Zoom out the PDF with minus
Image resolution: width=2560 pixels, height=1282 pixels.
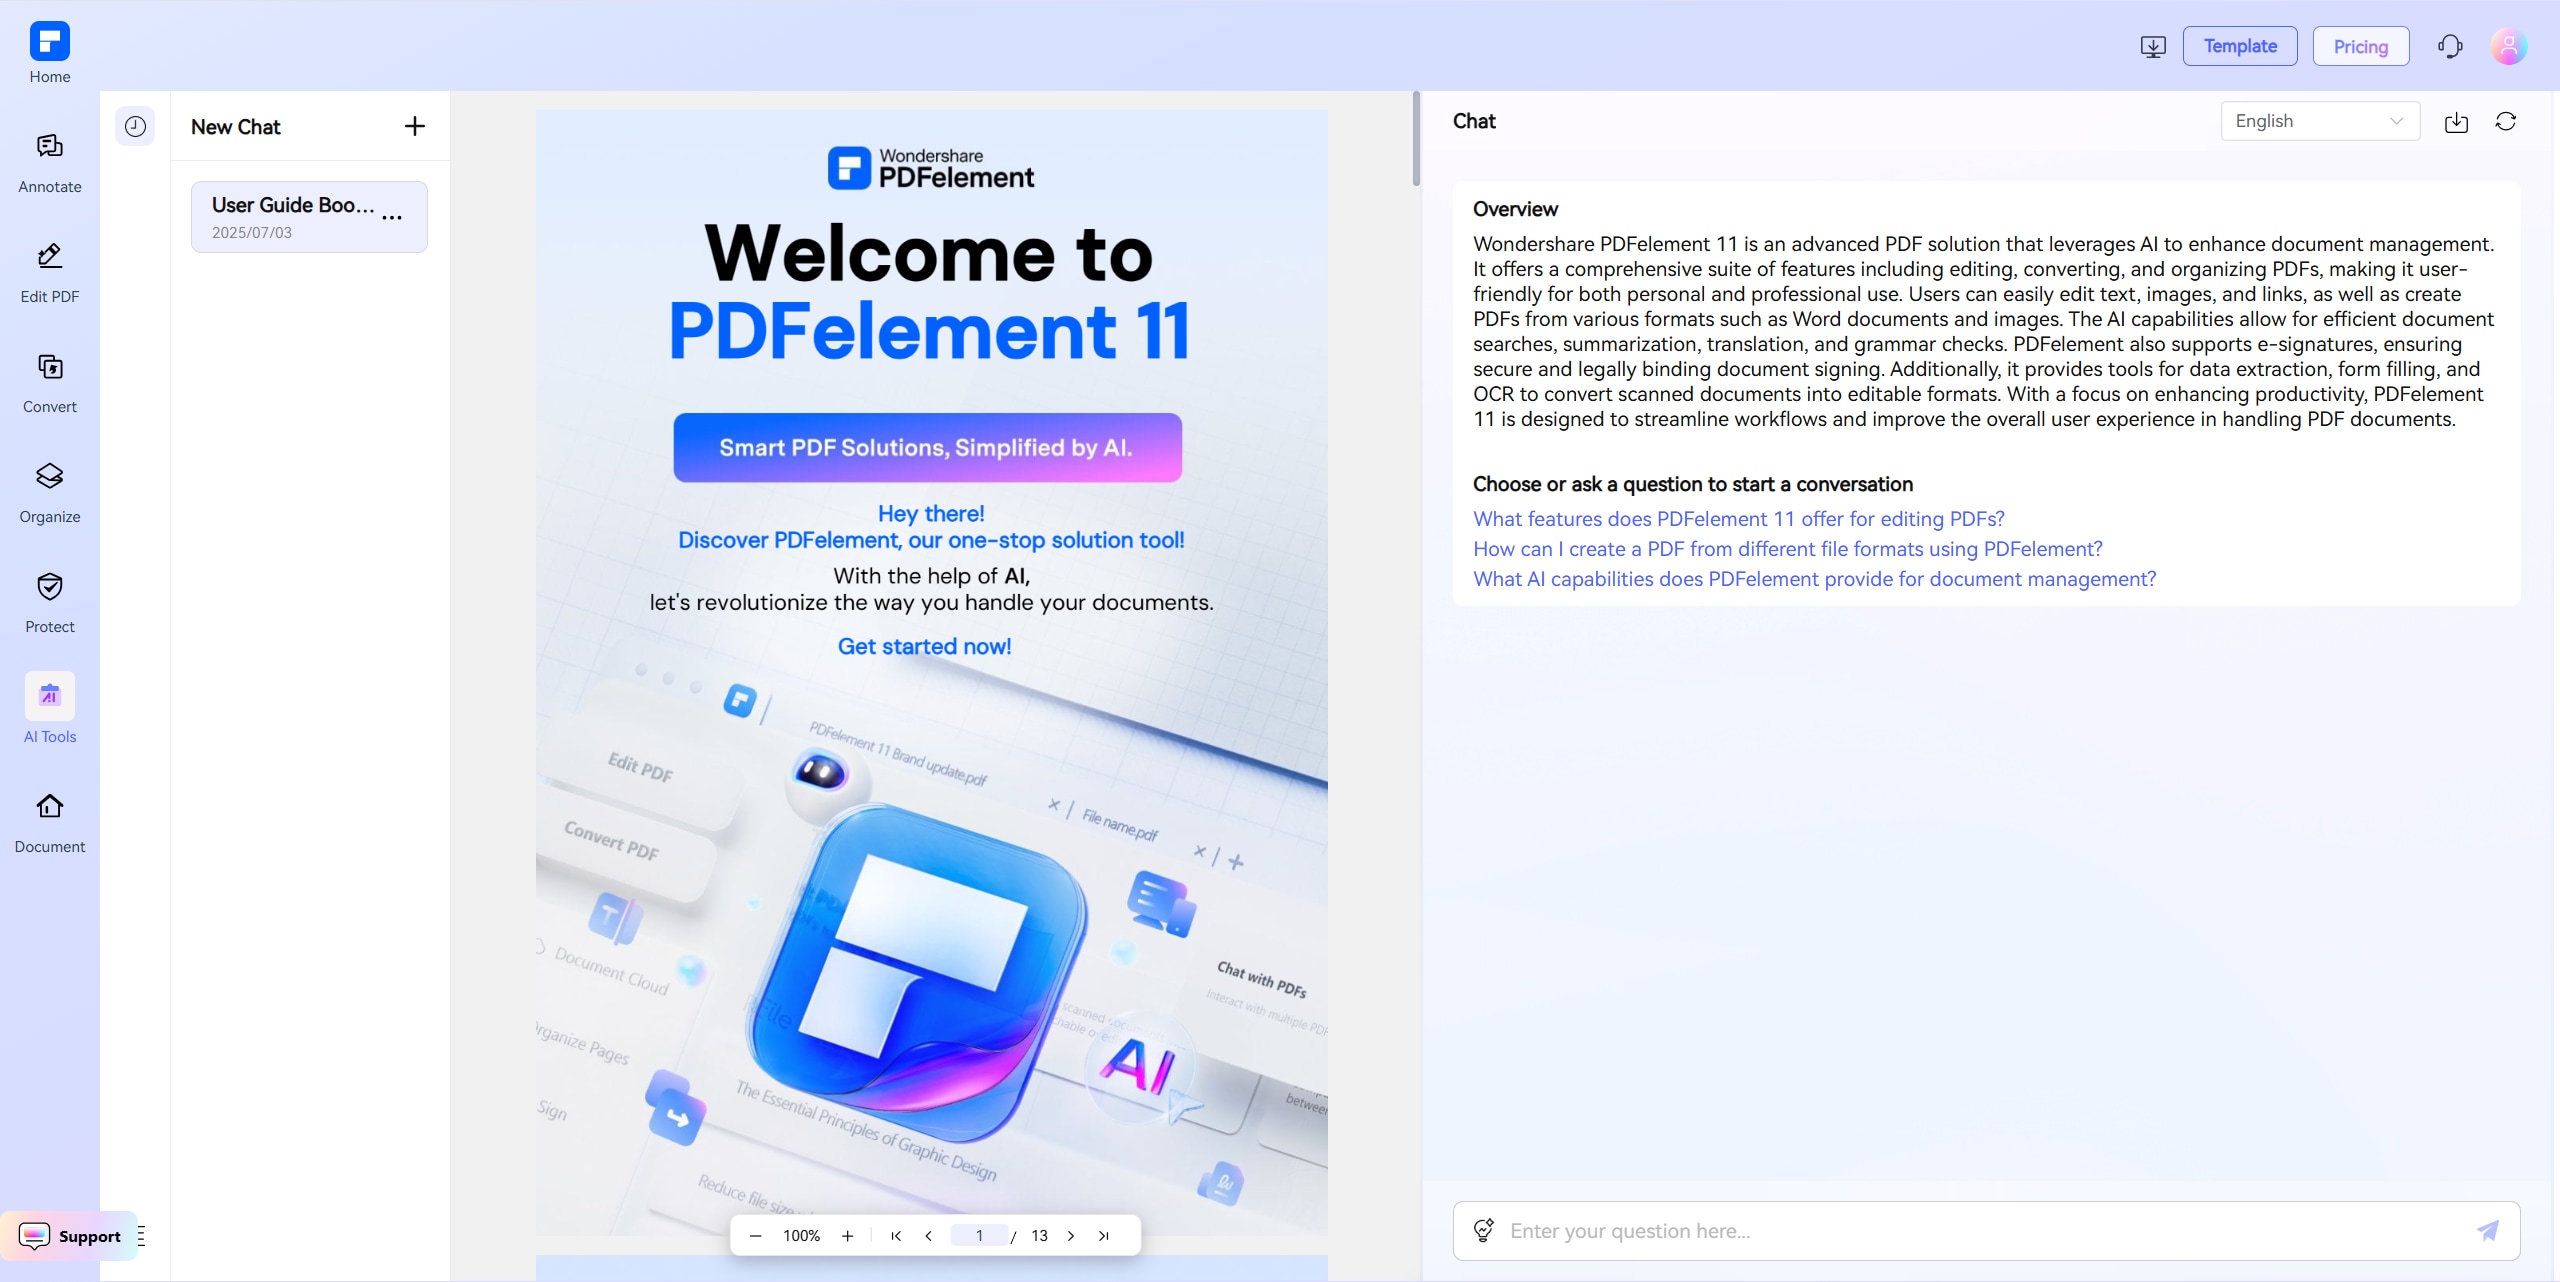(x=755, y=1236)
